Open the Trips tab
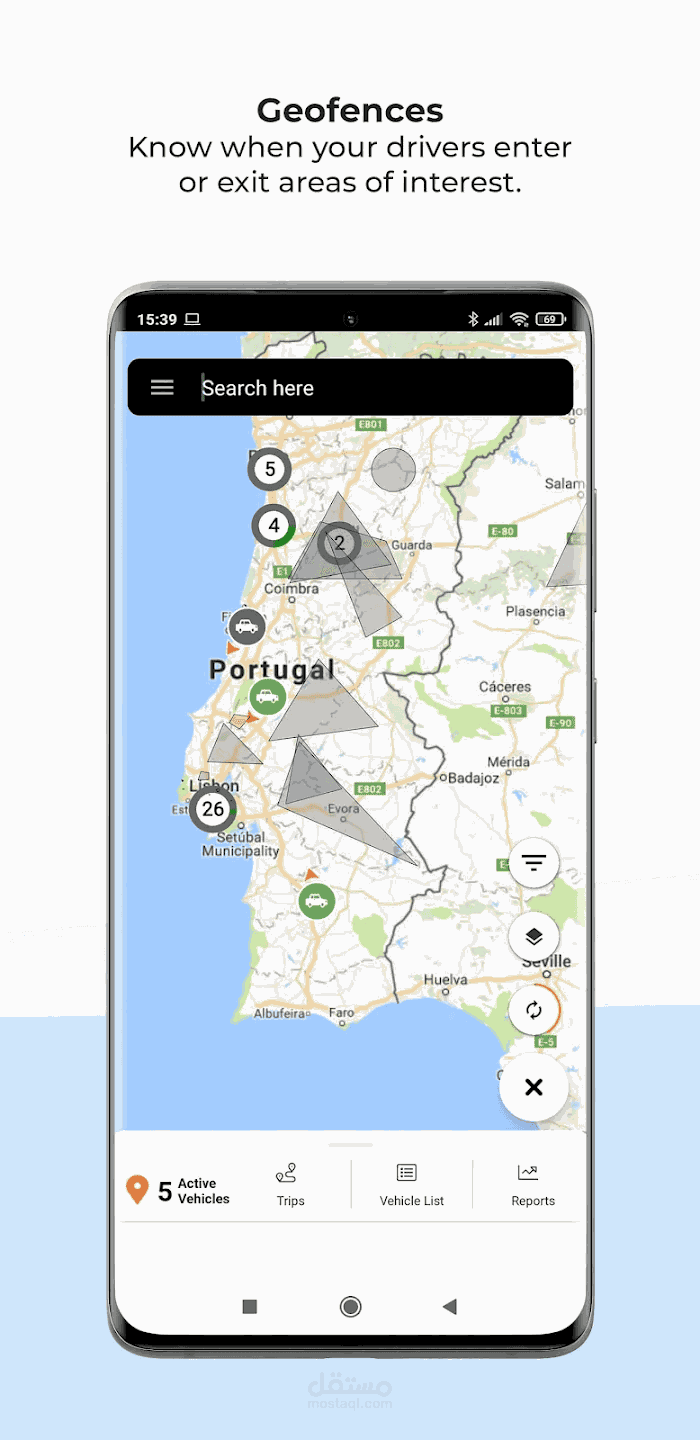 (x=290, y=1185)
